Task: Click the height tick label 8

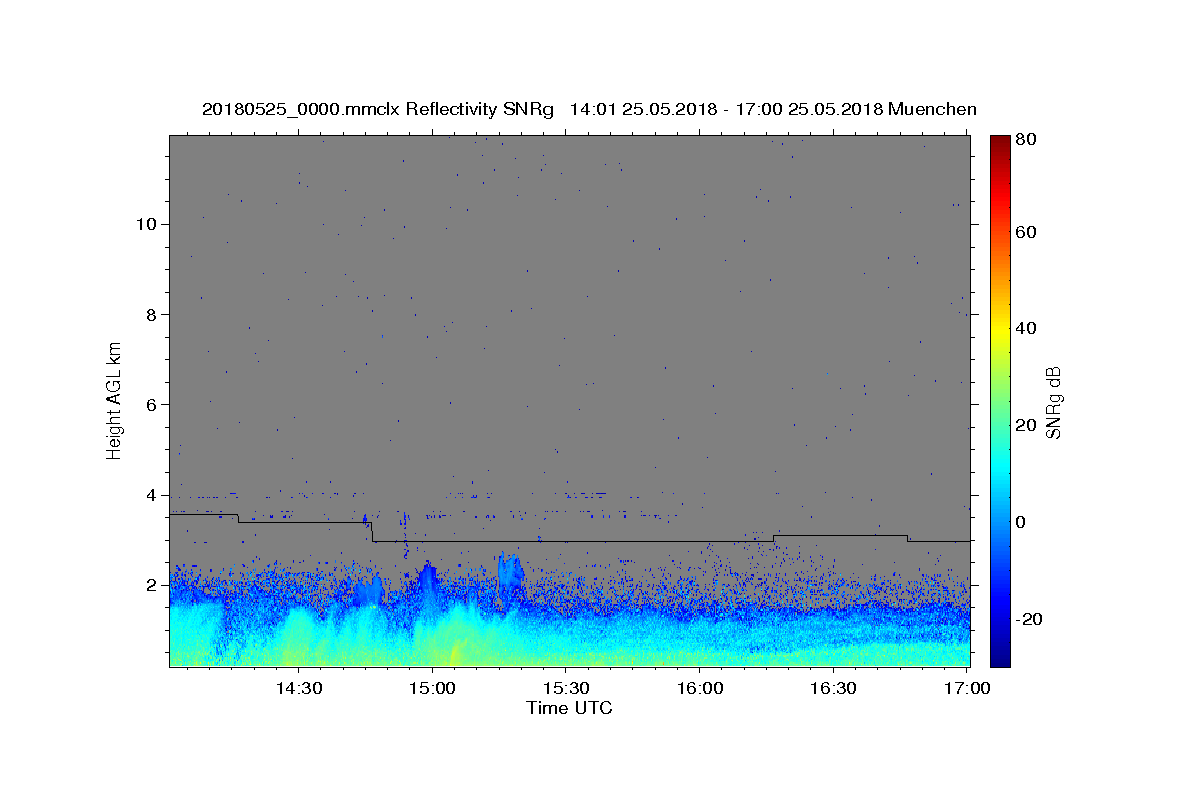Action: [152, 314]
